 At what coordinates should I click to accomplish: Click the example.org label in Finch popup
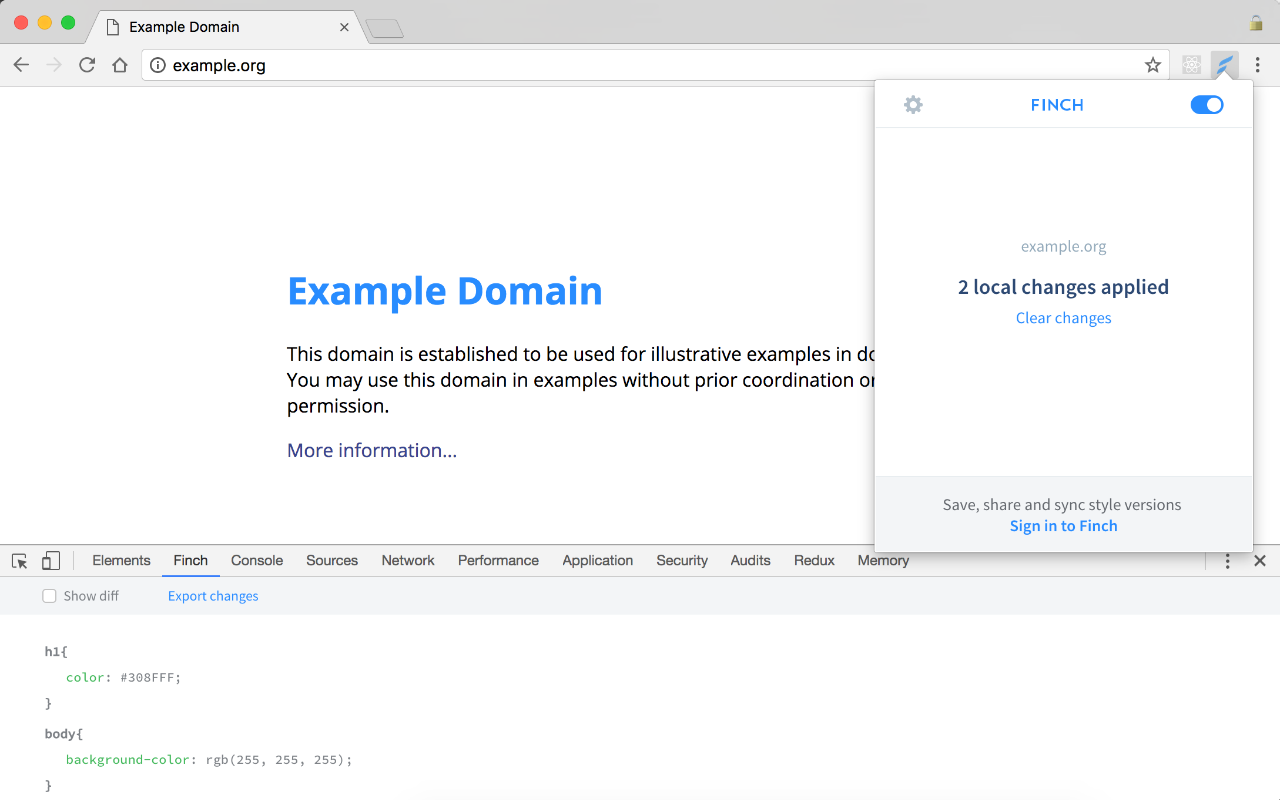[1063, 246]
